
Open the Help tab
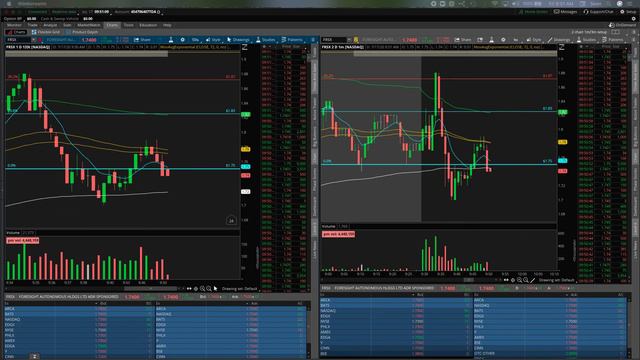(167, 25)
